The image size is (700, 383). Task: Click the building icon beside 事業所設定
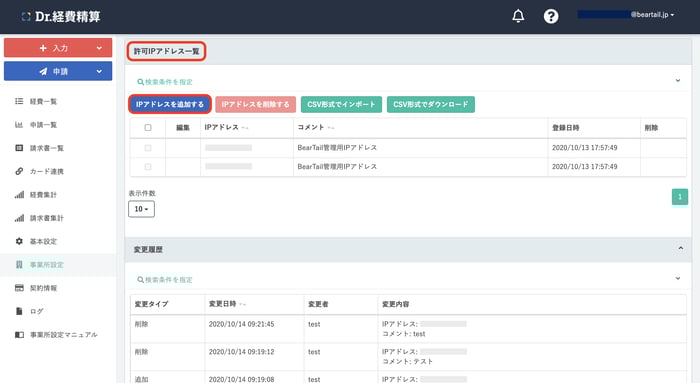click(x=19, y=264)
